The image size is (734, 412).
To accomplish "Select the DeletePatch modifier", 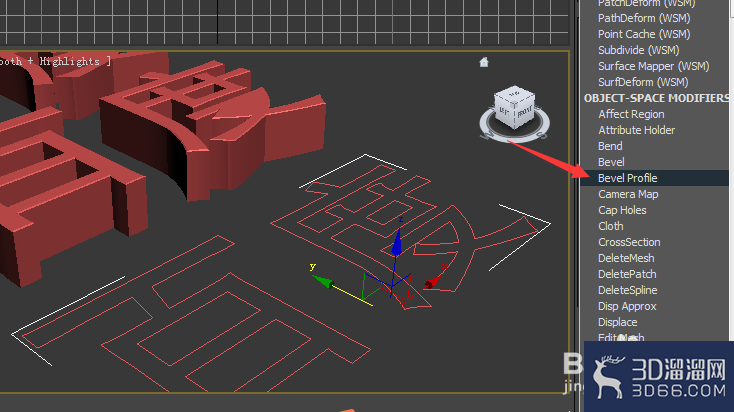I will 627,274.
